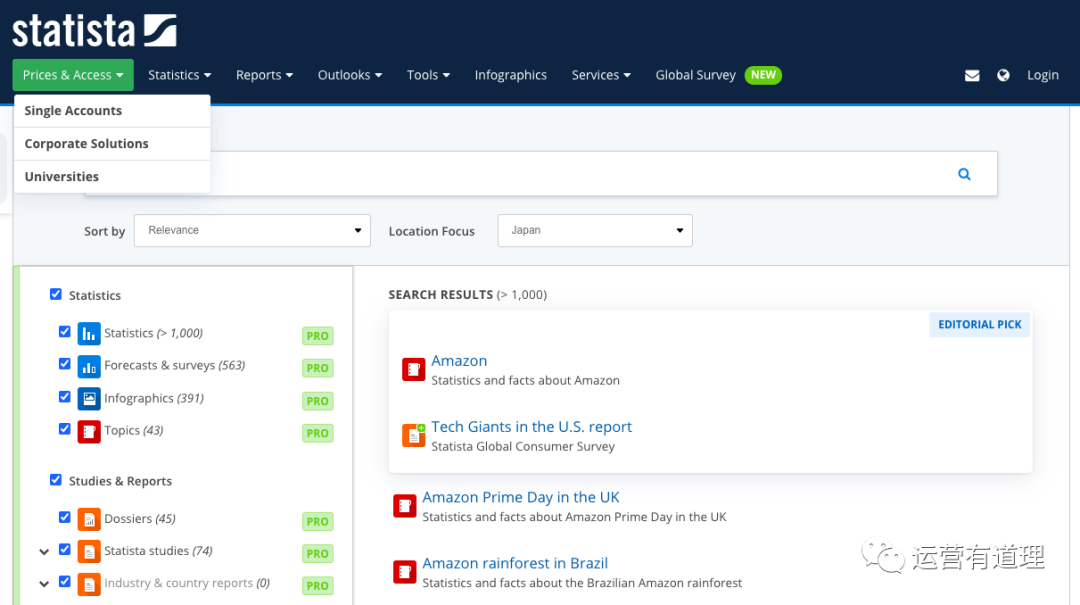This screenshot has width=1080, height=605.
Task: Click the search input field
Action: (541, 174)
